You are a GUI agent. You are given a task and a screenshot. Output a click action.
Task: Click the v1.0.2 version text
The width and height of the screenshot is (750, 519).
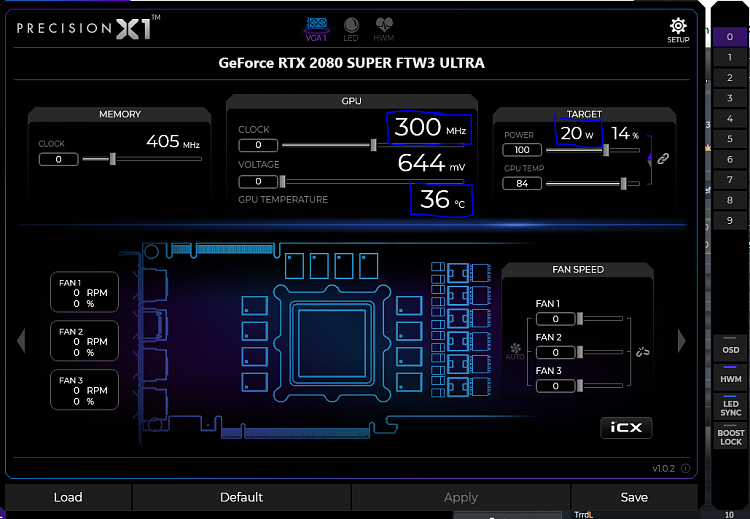[663, 468]
